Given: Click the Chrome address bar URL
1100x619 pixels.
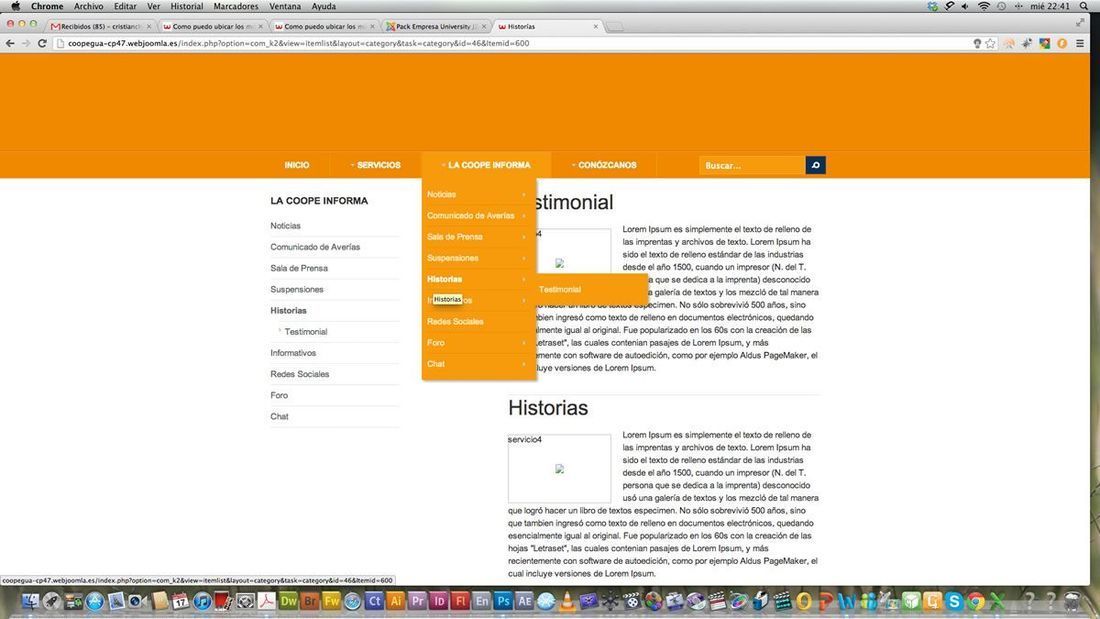Looking at the screenshot, I should pos(298,44).
